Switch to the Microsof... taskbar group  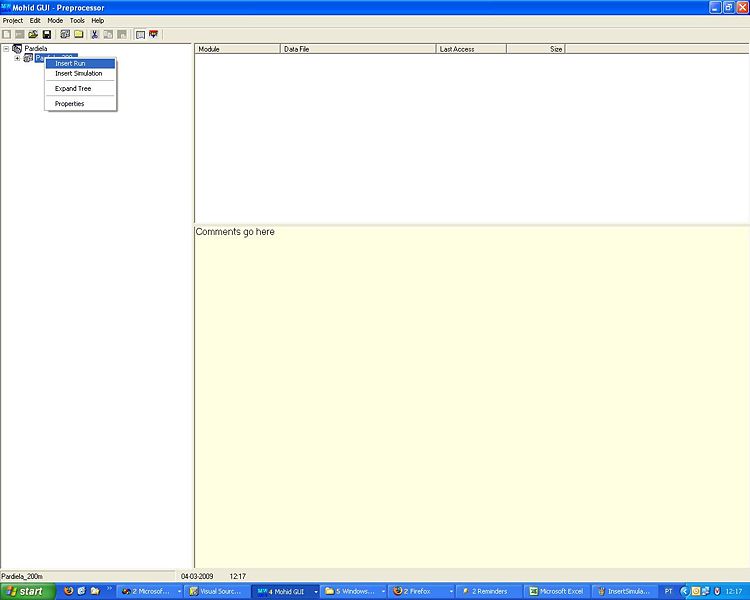click(x=150, y=591)
